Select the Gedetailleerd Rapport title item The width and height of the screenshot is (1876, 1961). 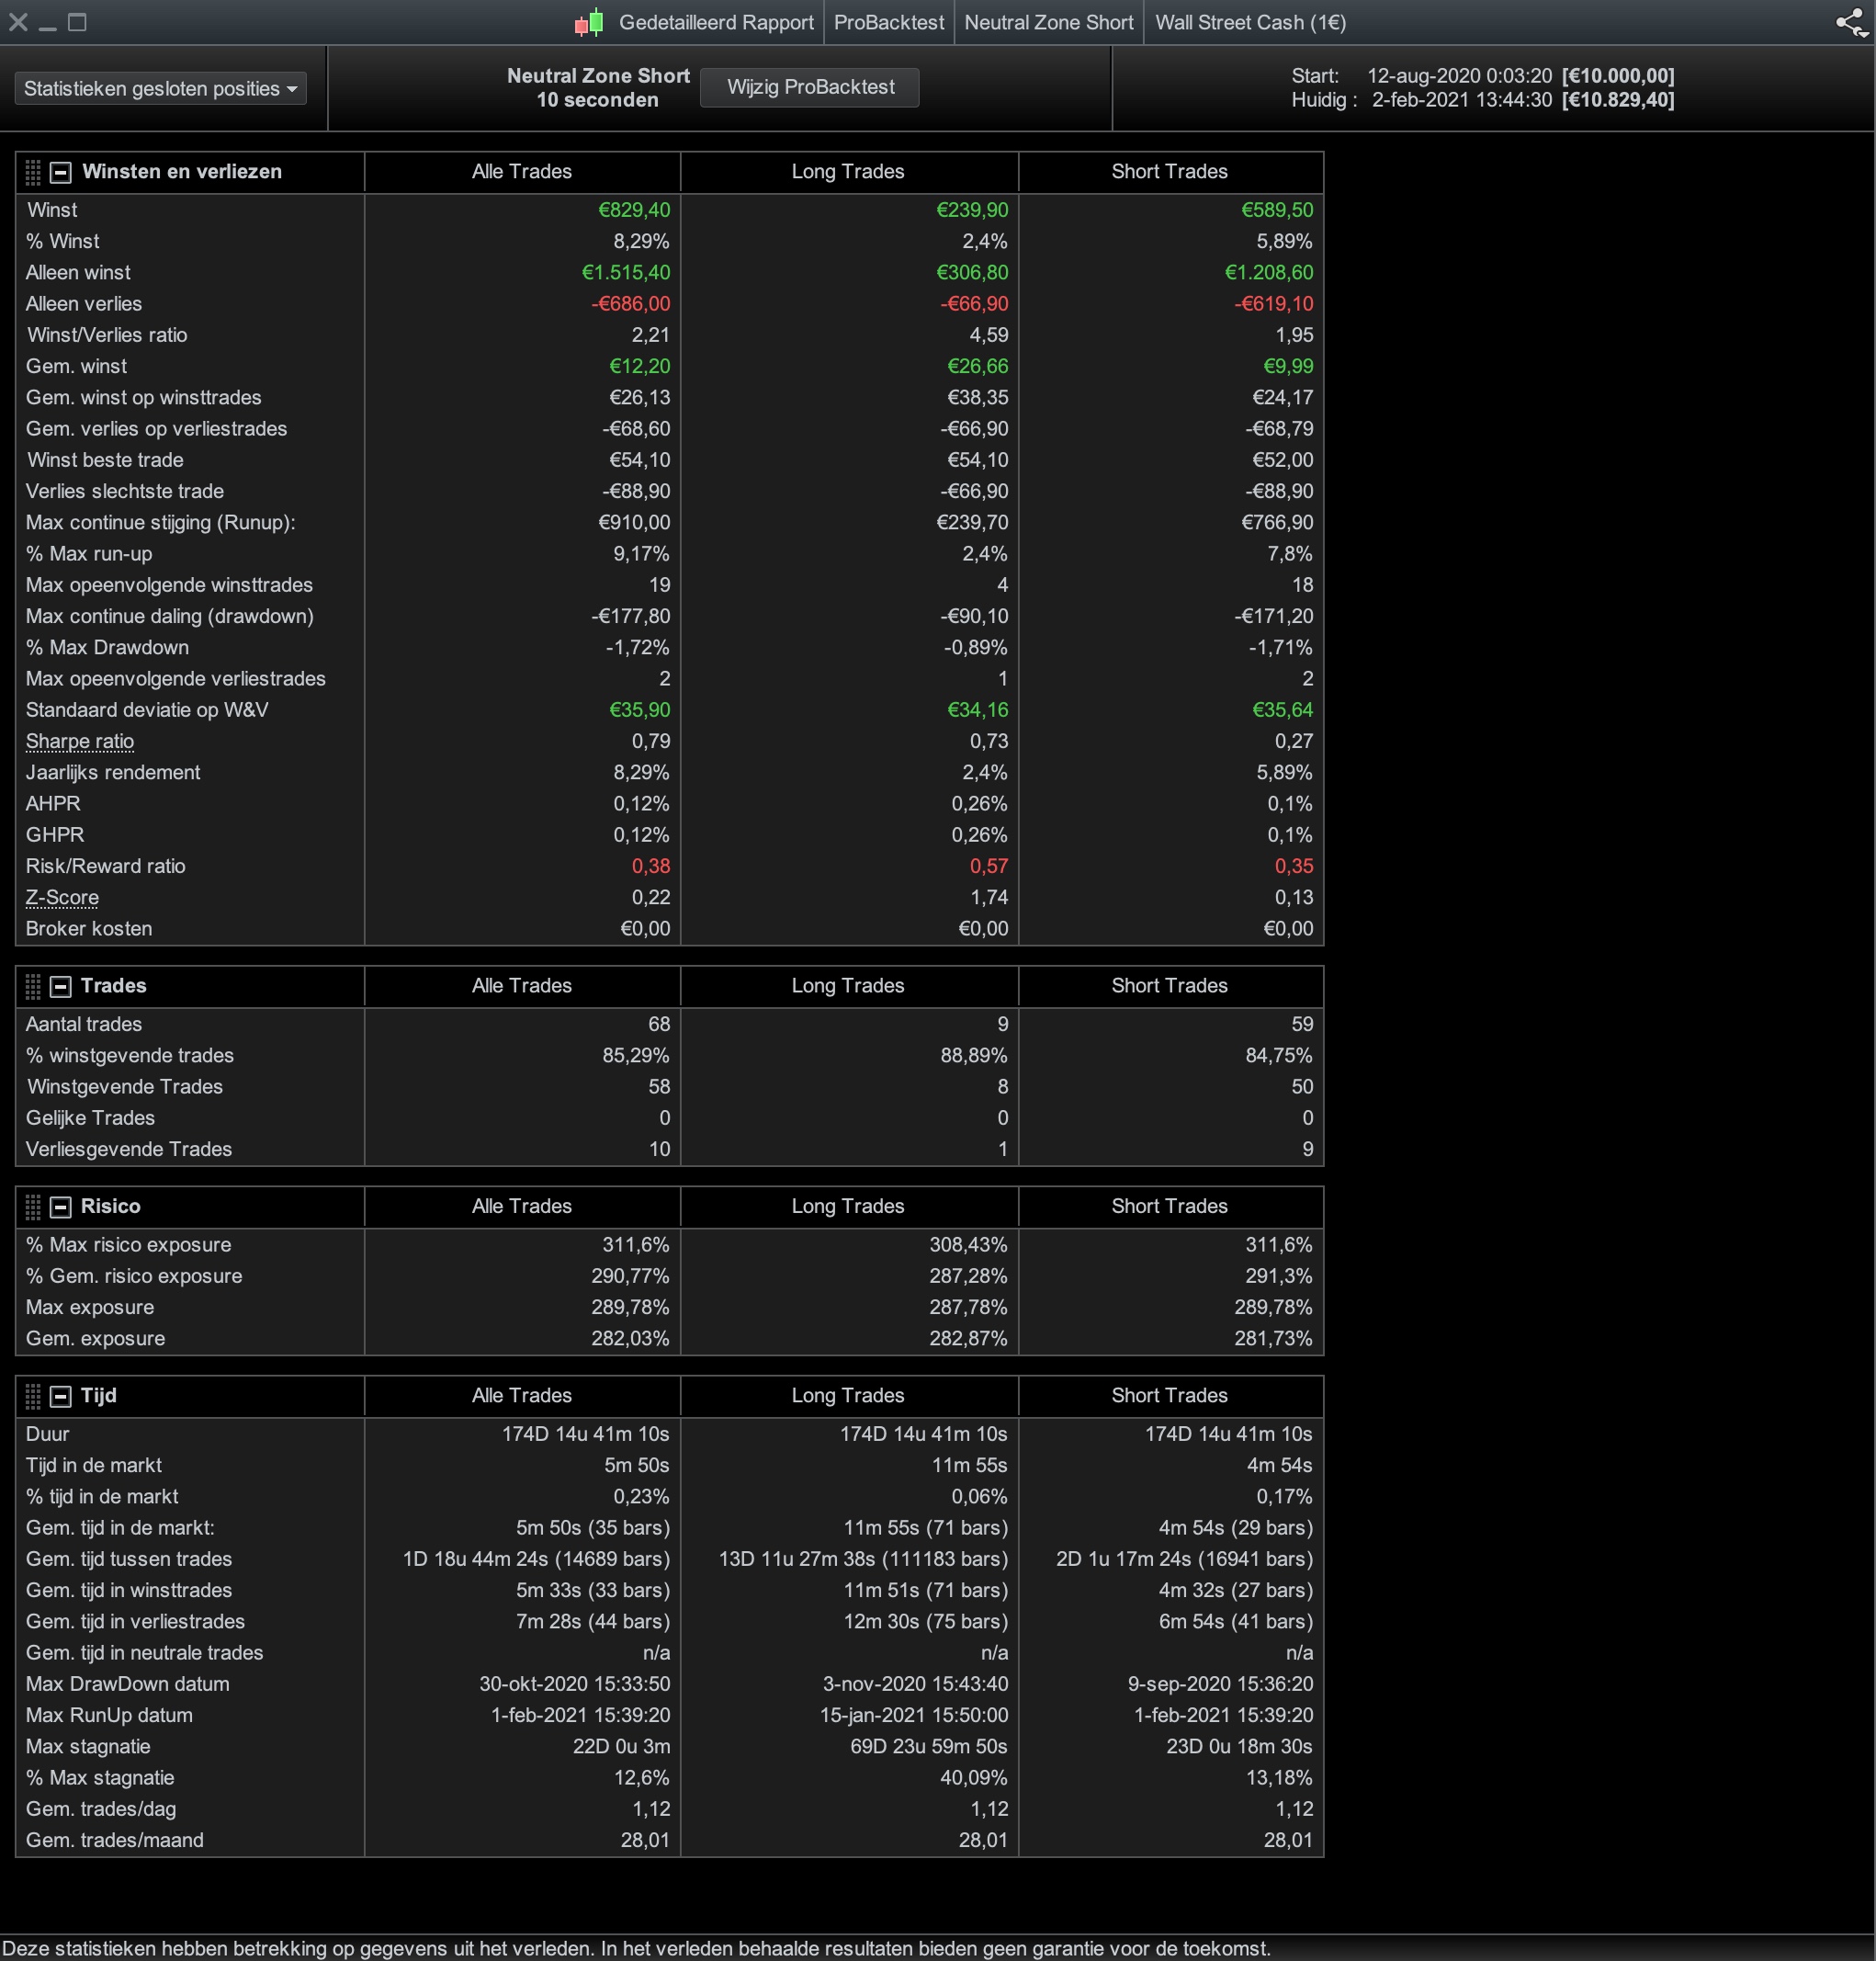click(x=715, y=22)
